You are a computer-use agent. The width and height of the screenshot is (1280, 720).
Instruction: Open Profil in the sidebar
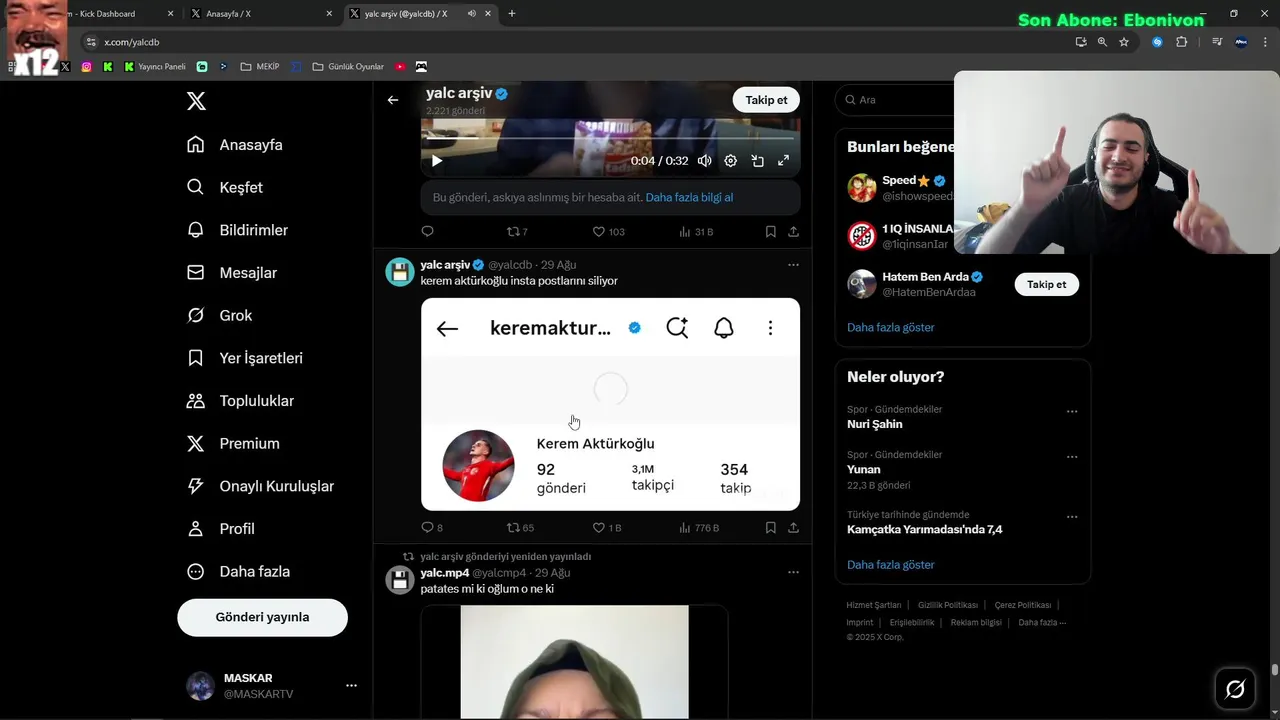(x=221, y=529)
